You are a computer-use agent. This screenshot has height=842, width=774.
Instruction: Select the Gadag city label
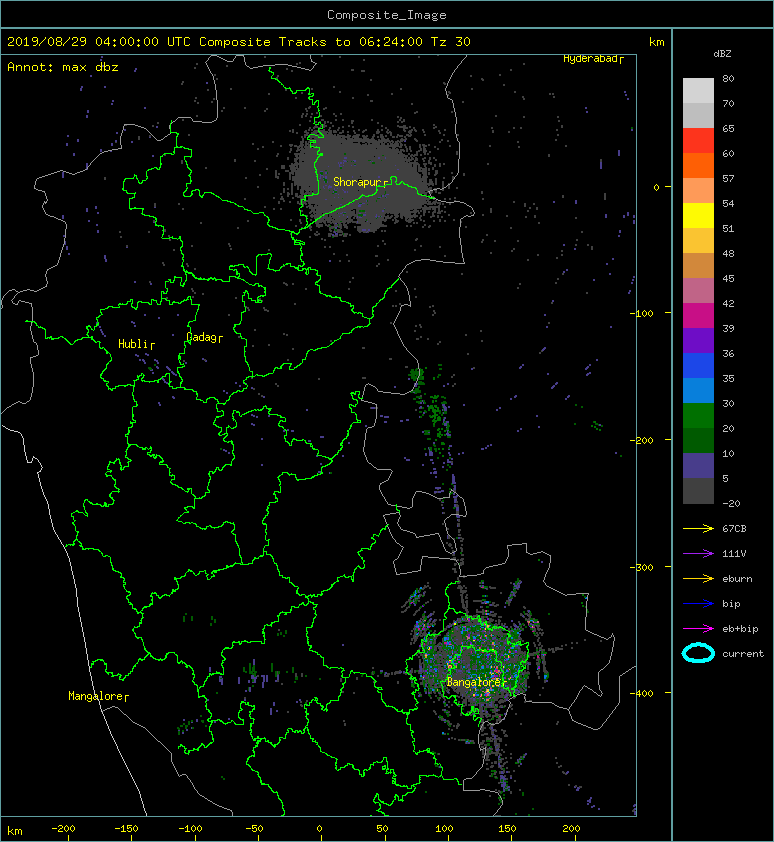click(204, 337)
